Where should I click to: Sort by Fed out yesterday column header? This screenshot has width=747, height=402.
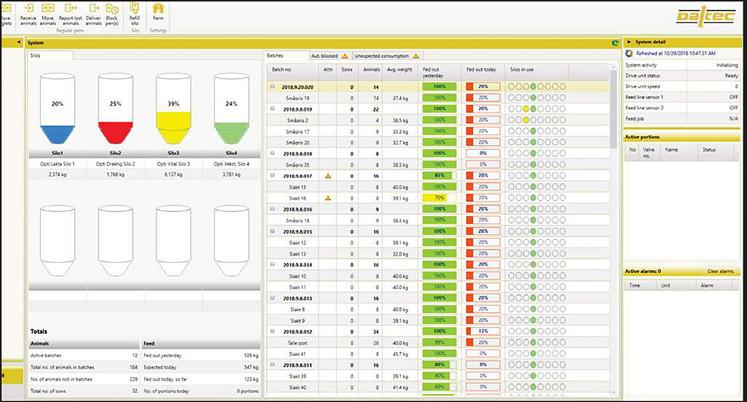click(x=440, y=72)
